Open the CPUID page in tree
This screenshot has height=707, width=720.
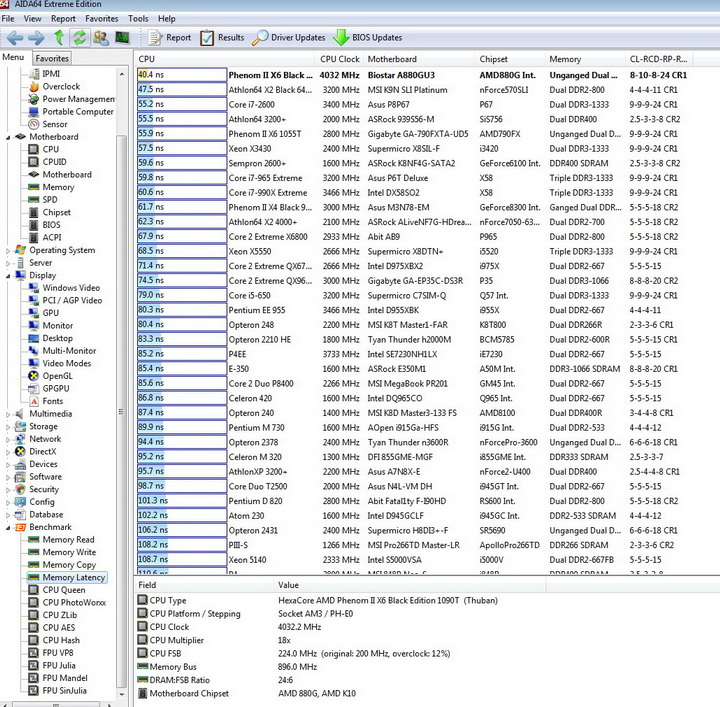(54, 162)
